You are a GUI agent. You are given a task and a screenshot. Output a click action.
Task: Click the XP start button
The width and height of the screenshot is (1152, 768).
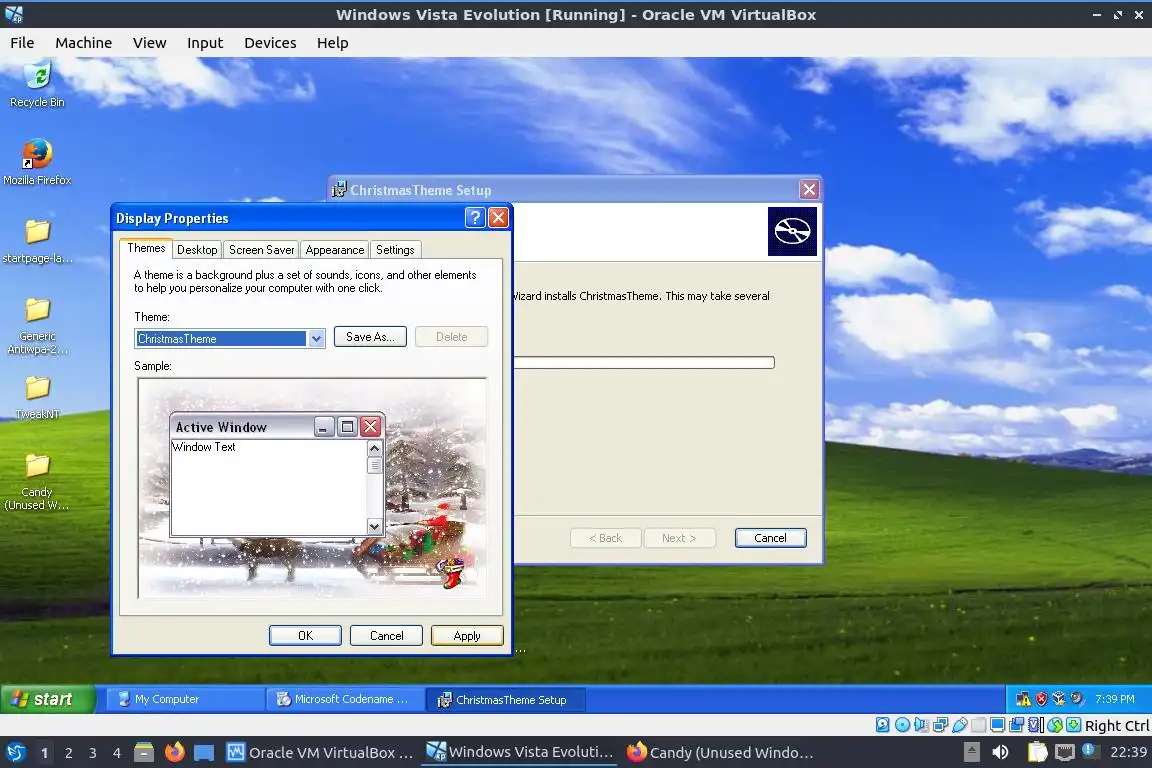point(48,699)
